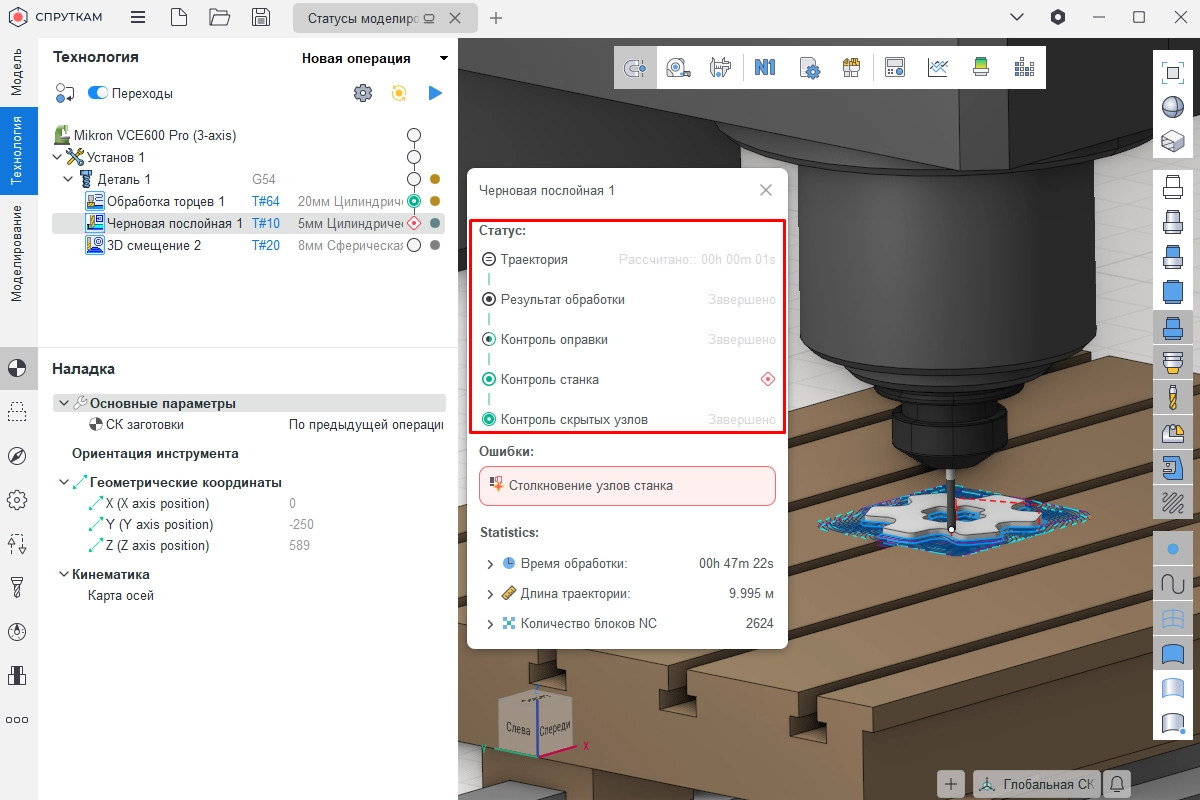Click the blue play button in Технология panel

tap(435, 93)
